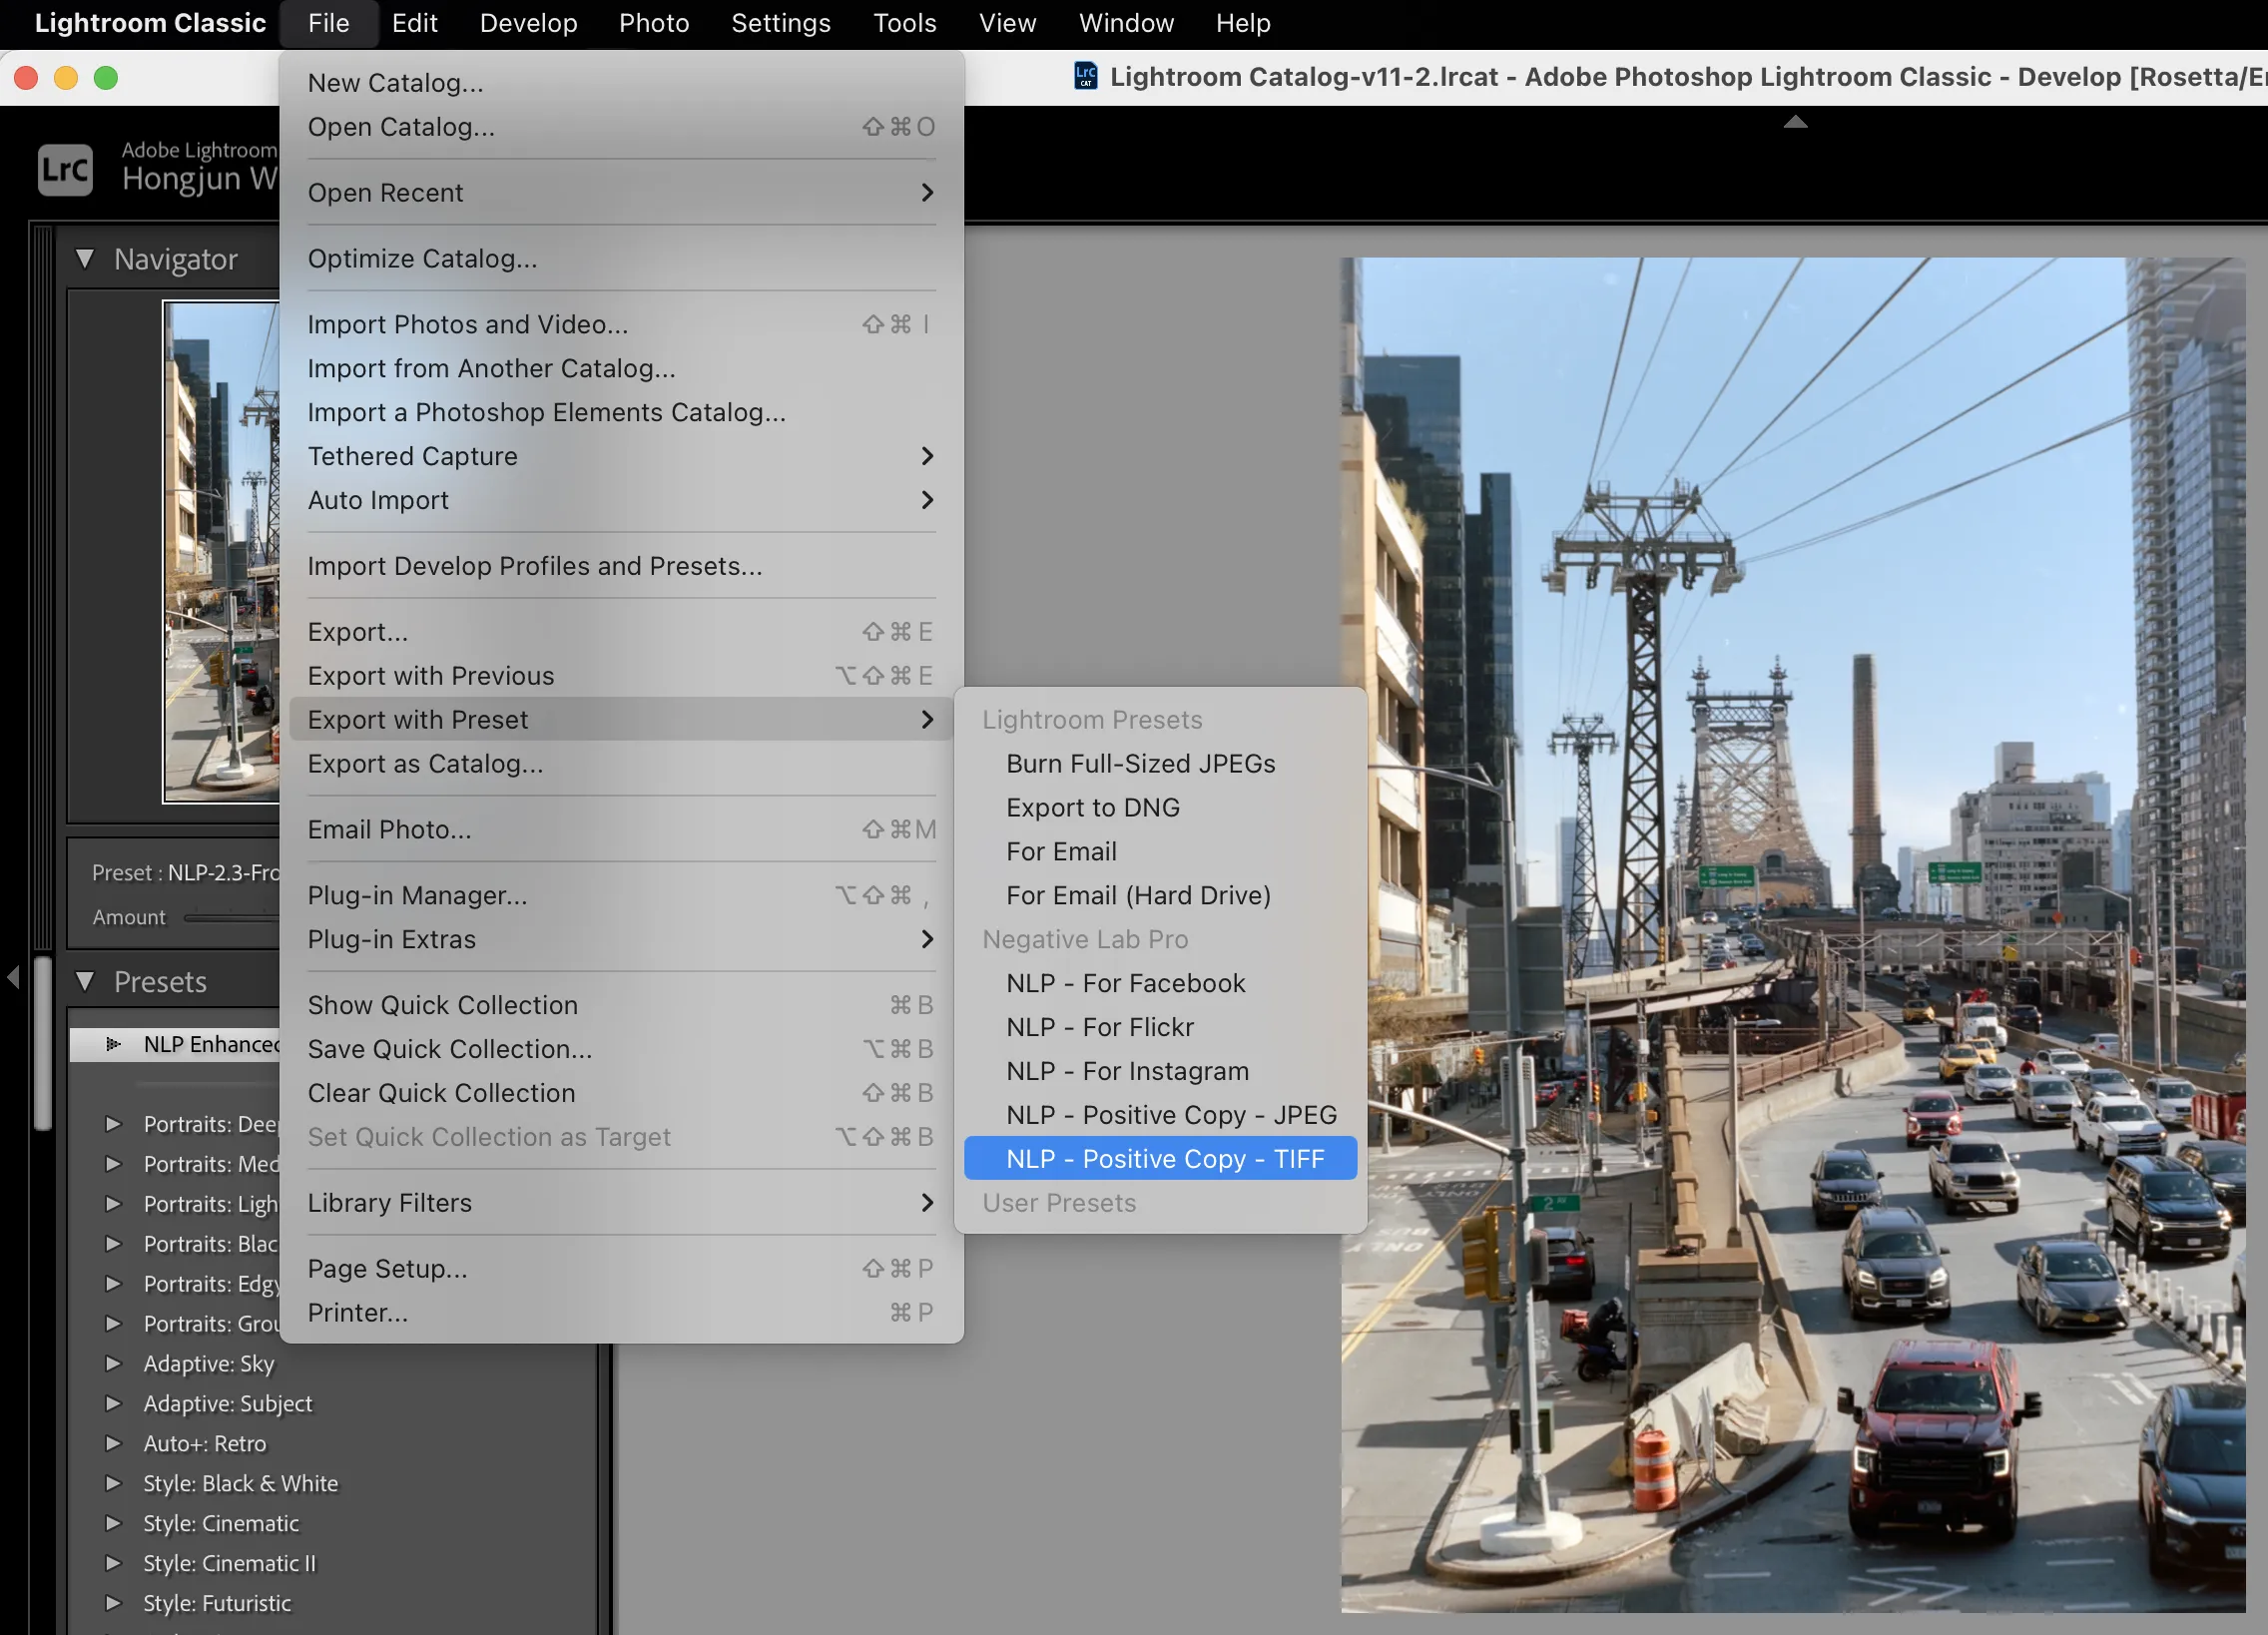
Task: Open the Photo menu in menu bar
Action: (654, 23)
